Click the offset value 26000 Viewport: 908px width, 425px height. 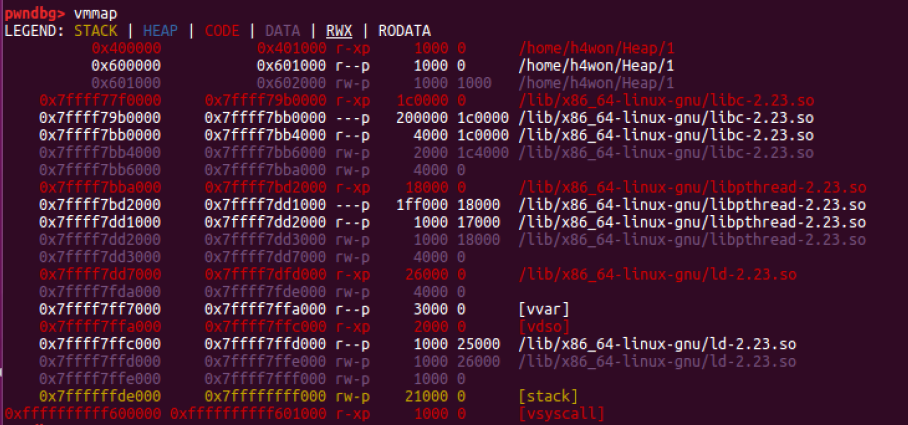478,361
